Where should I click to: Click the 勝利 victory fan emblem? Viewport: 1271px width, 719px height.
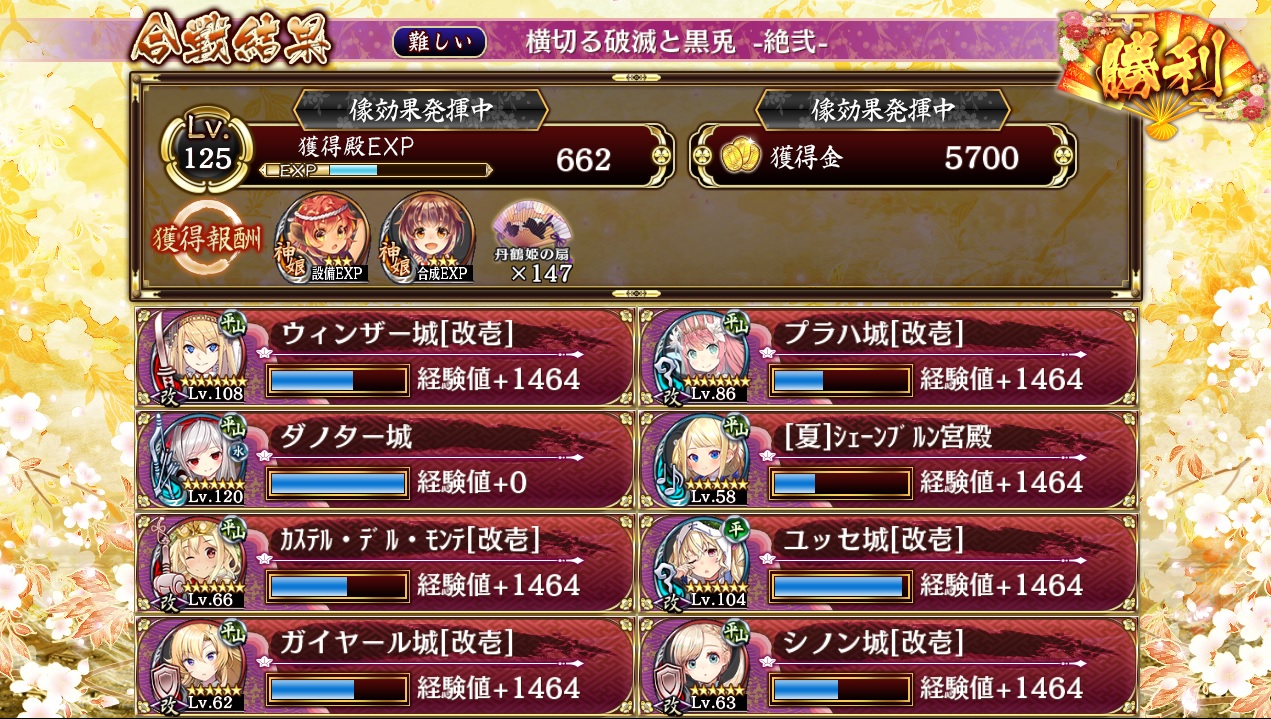pyautogui.click(x=1160, y=70)
